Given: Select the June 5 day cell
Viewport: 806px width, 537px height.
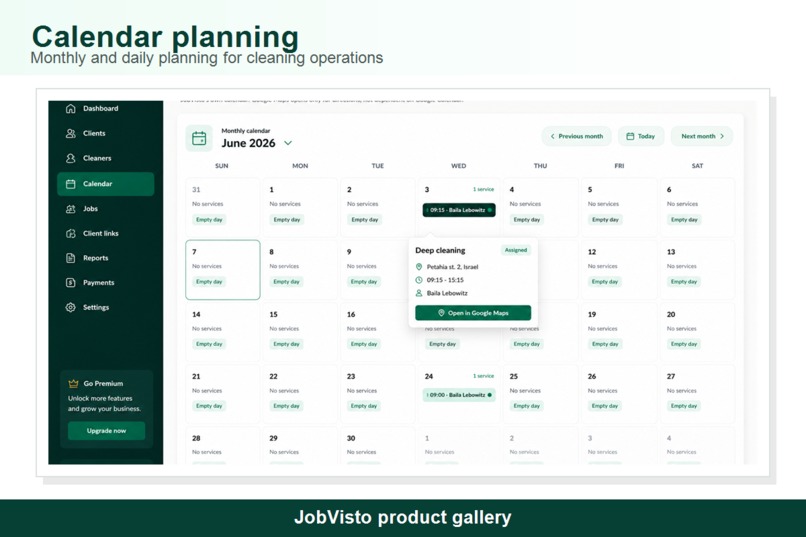Looking at the screenshot, I should point(619,208).
